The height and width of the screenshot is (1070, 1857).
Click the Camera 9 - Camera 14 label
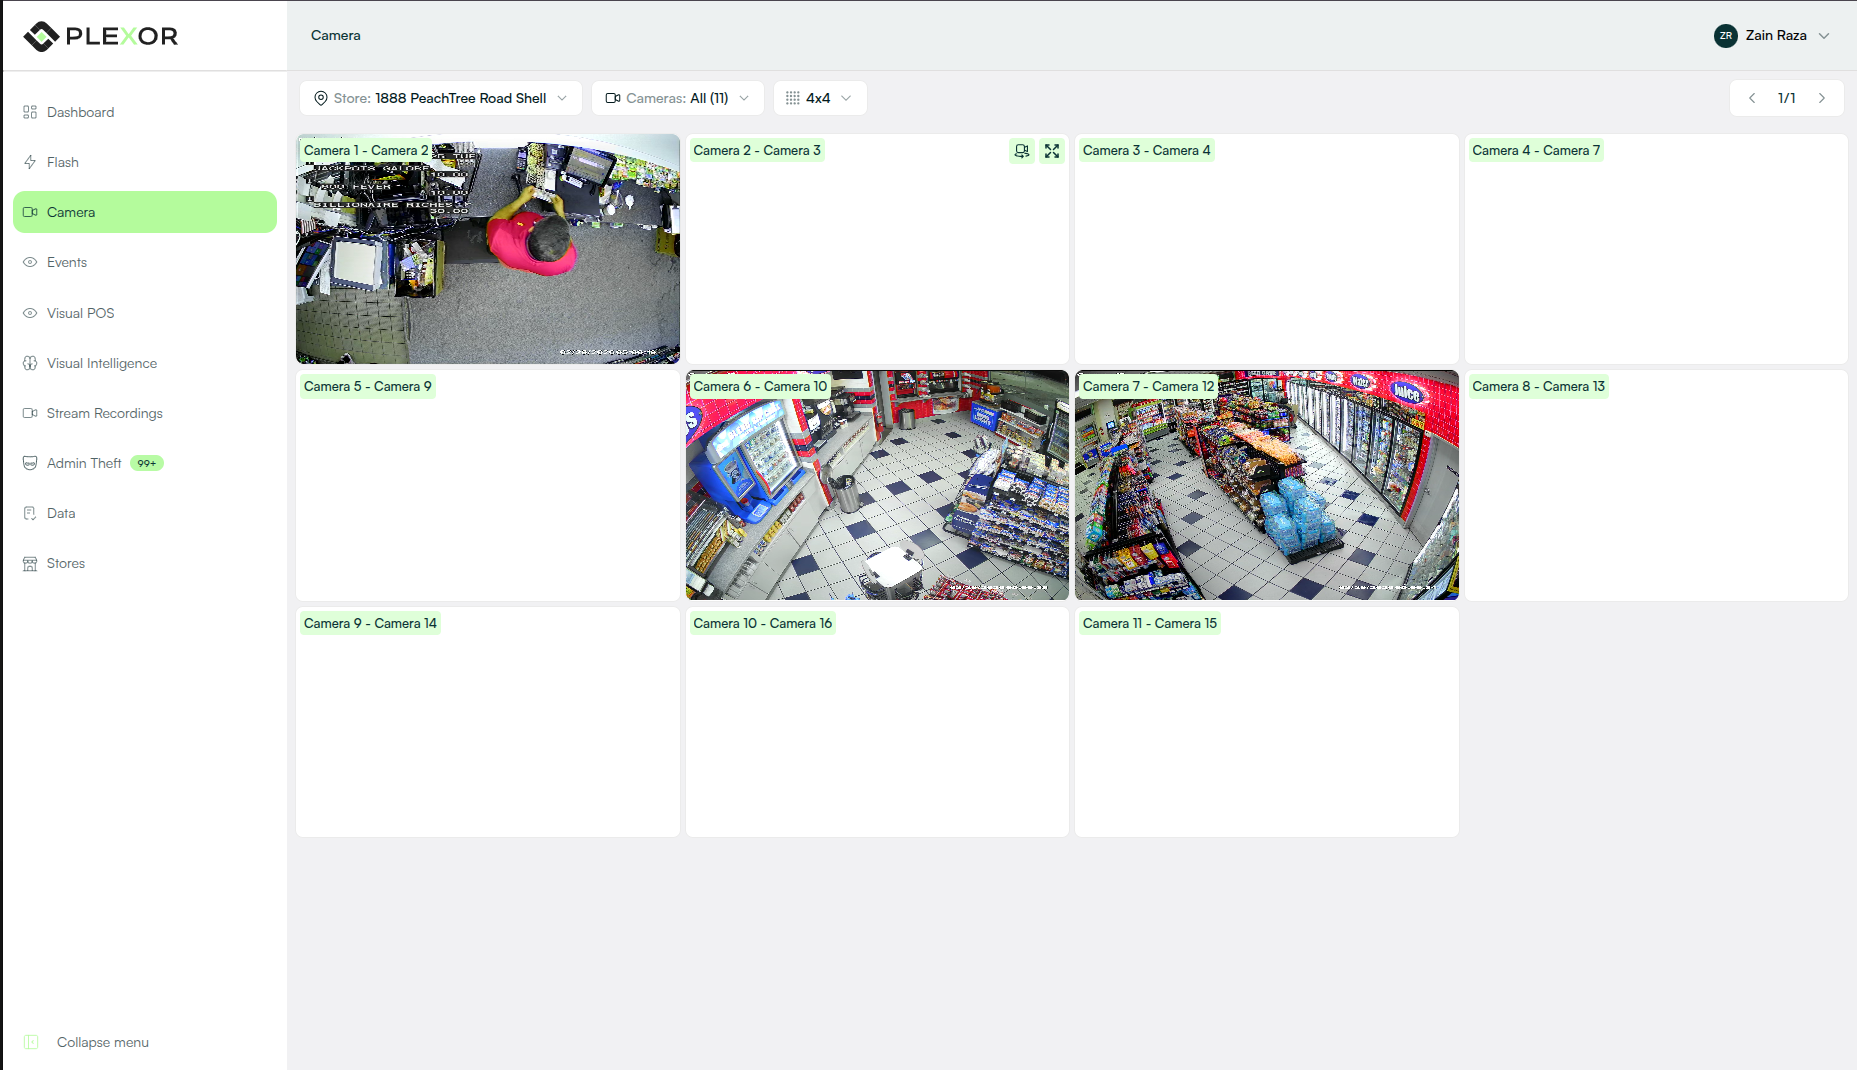370,623
